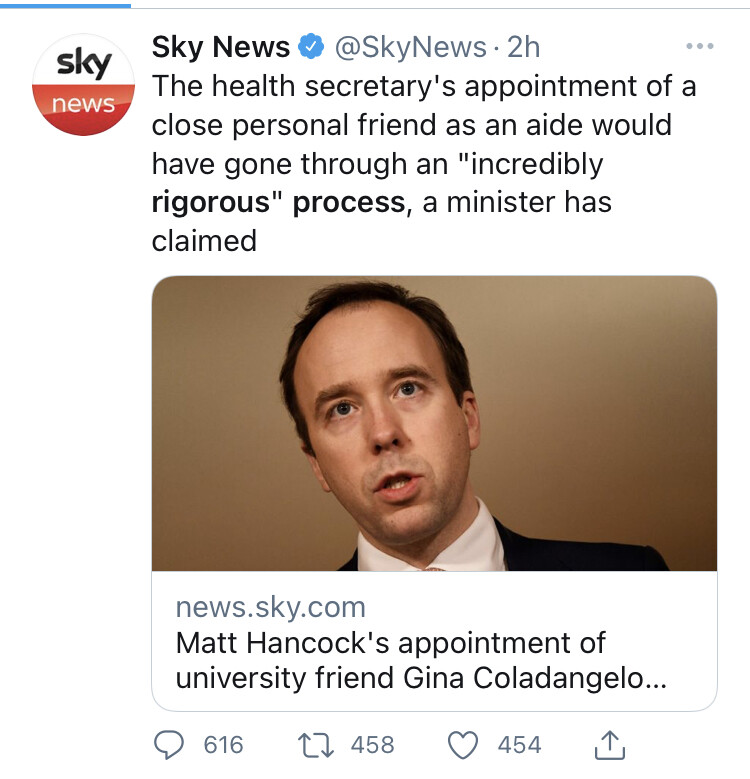View the 458 retweets count

tap(373, 745)
